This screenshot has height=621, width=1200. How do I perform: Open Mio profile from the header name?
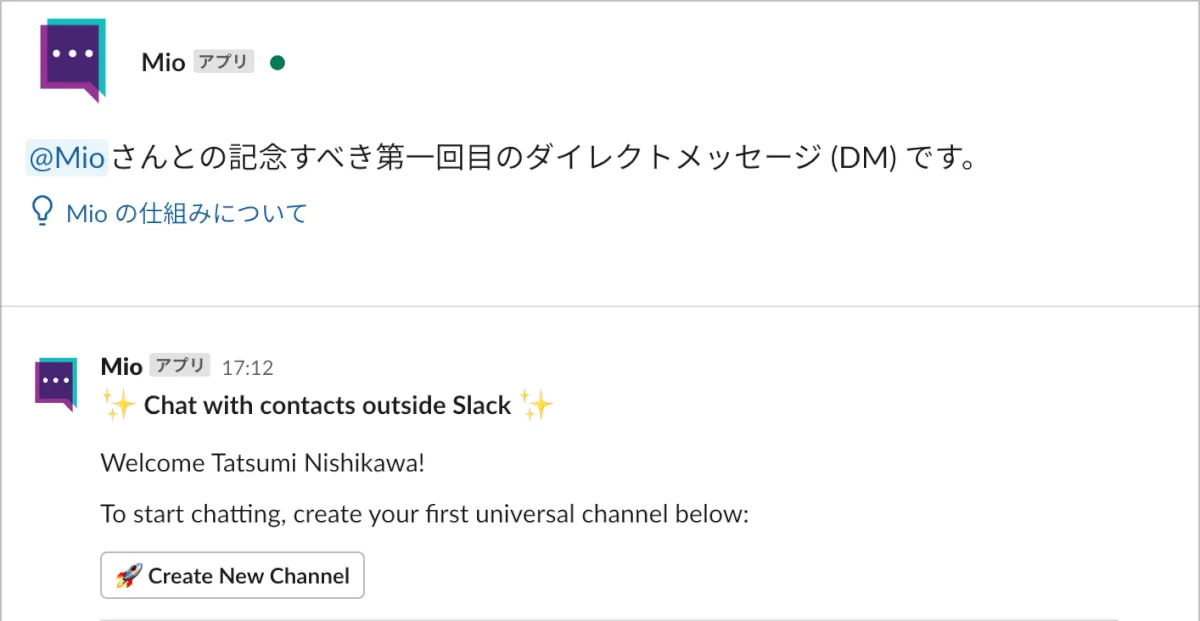click(163, 62)
